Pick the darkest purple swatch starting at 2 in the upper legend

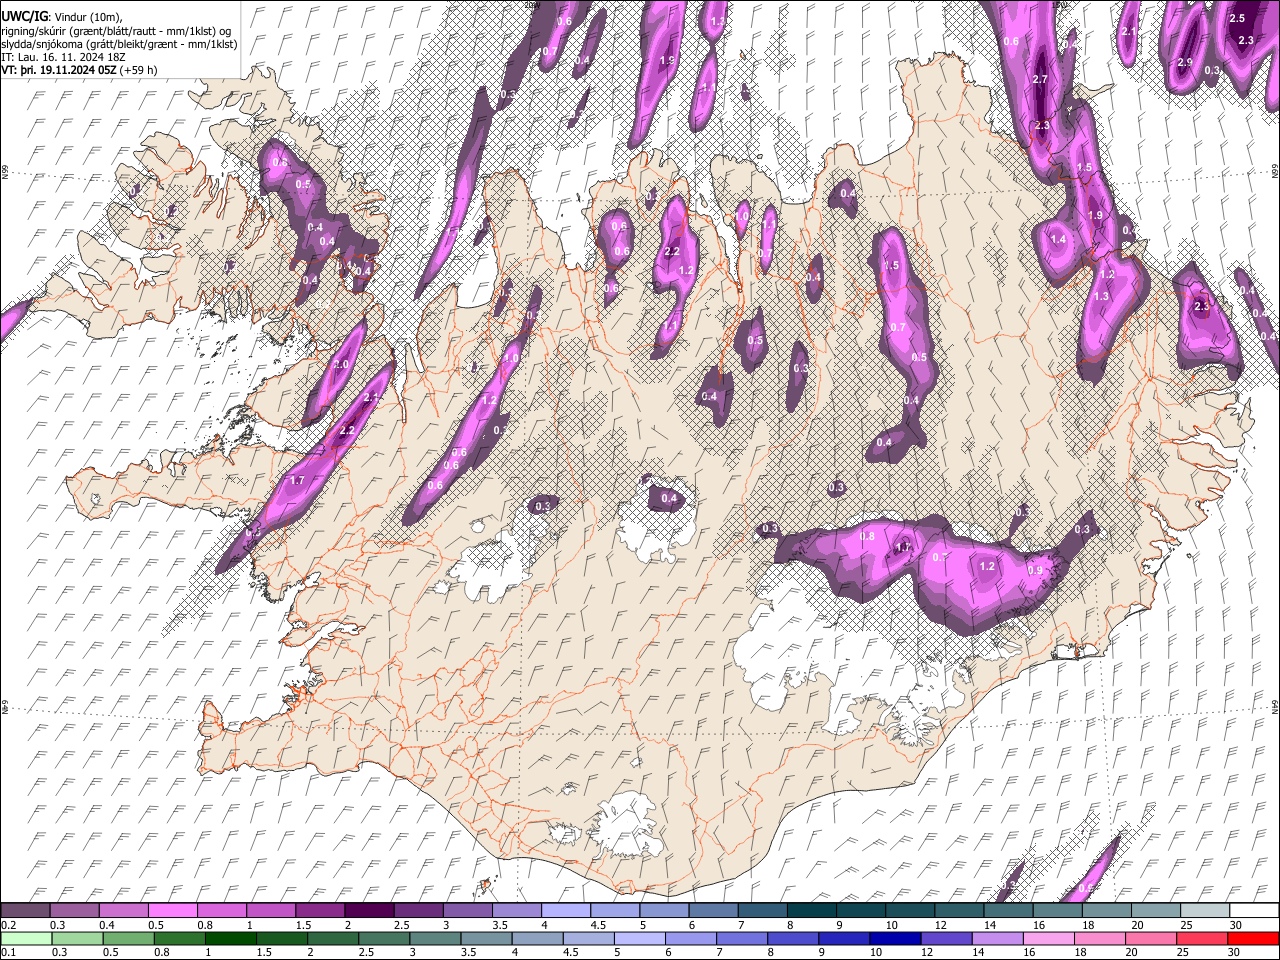click(x=368, y=911)
